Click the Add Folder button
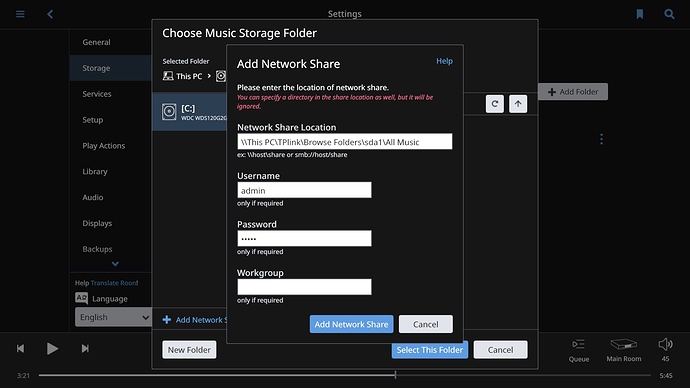The width and height of the screenshot is (690, 388). click(573, 92)
